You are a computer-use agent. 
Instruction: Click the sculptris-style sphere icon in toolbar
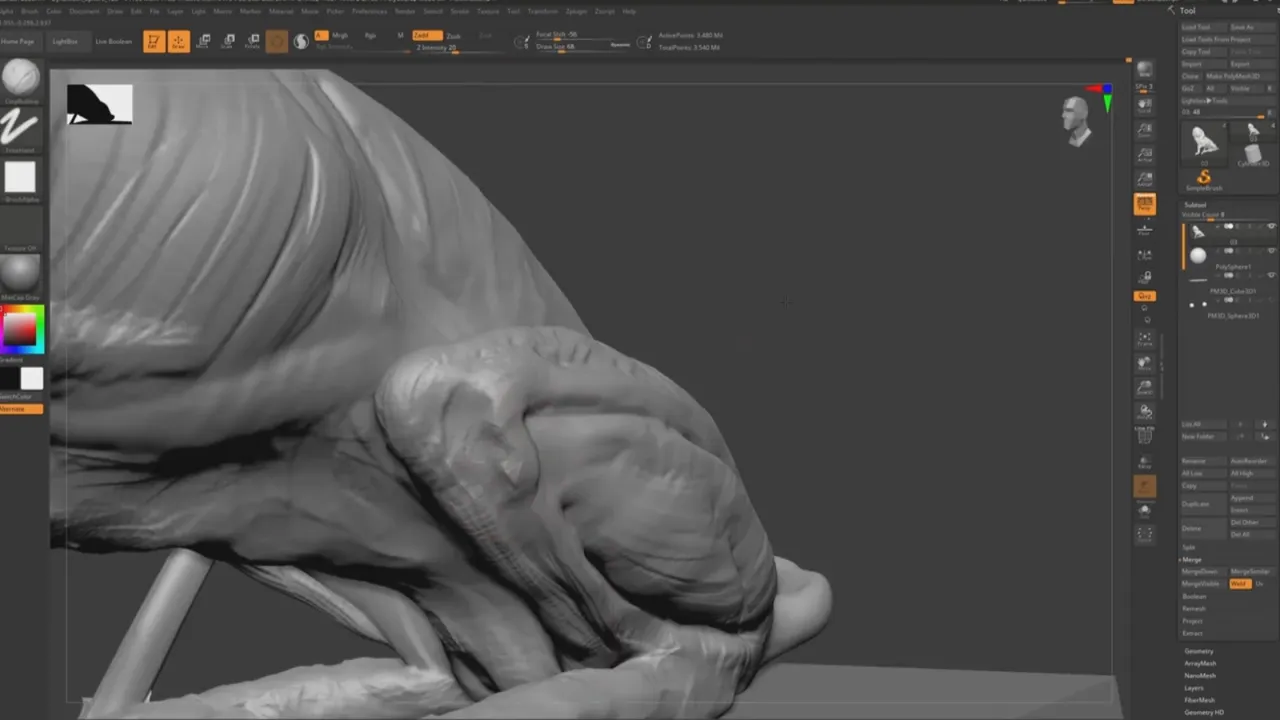301,41
